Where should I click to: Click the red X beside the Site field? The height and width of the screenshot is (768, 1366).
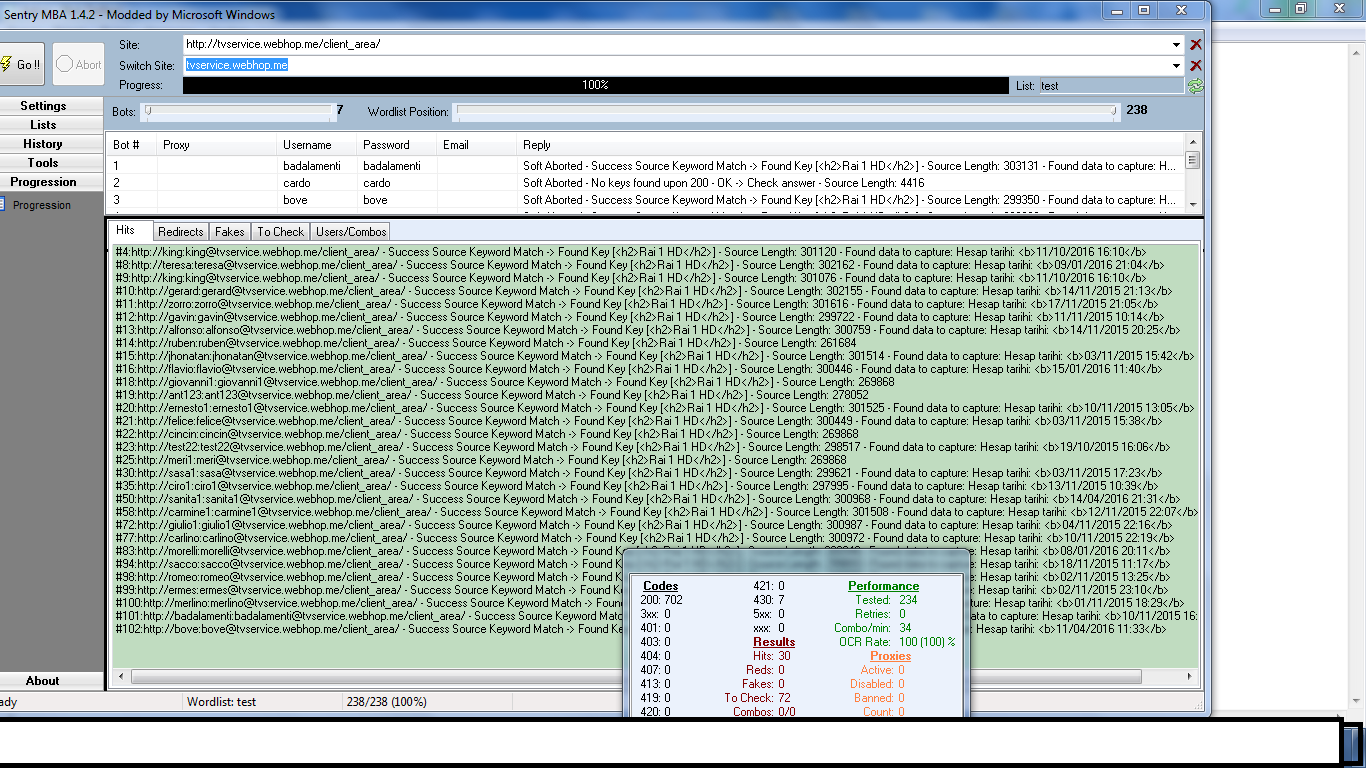click(1196, 45)
